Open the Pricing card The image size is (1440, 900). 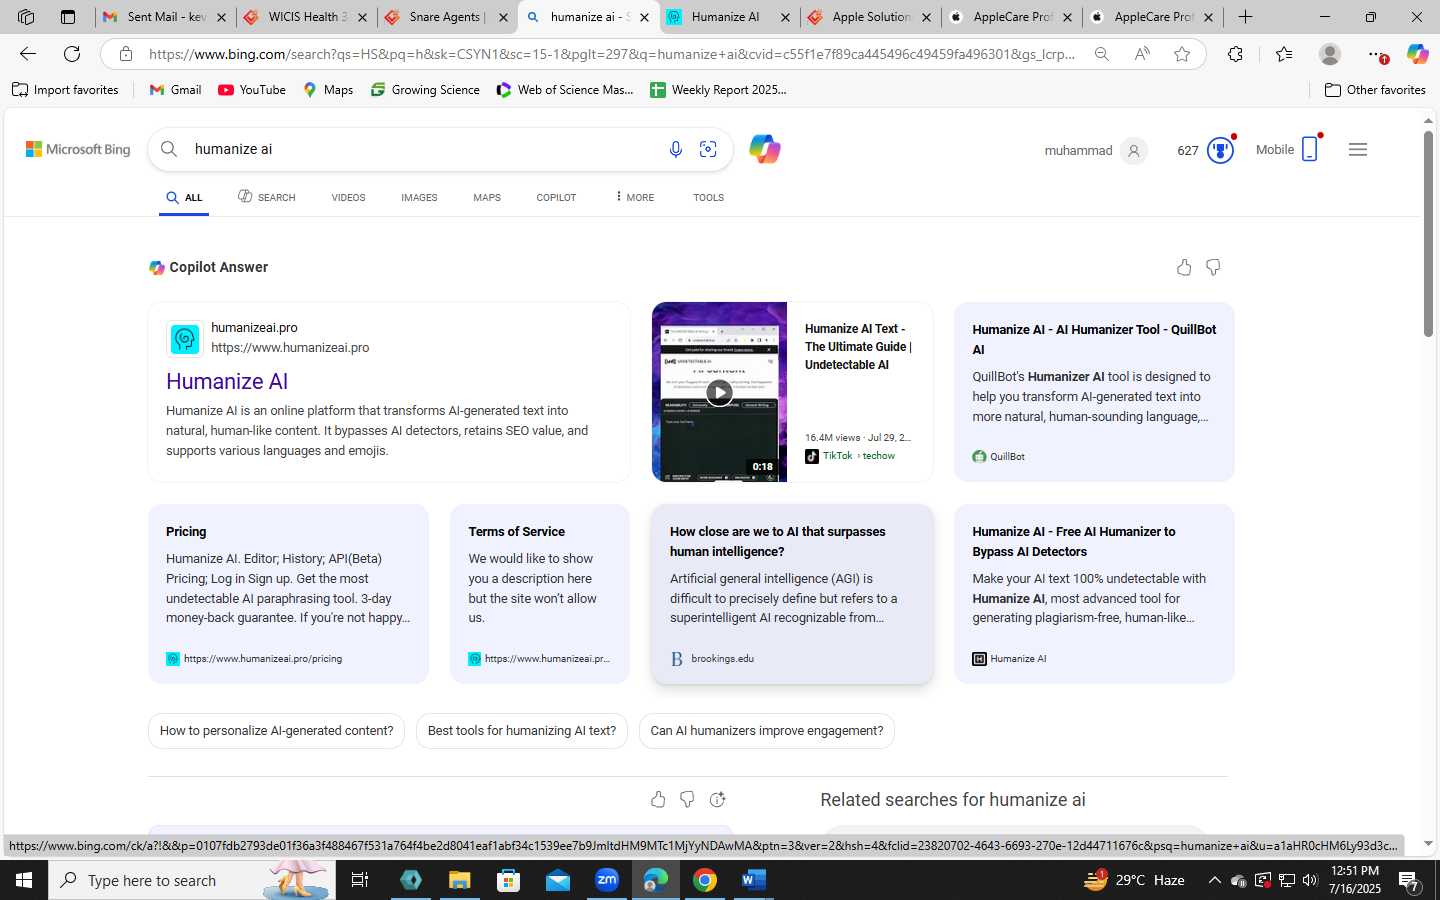point(288,593)
